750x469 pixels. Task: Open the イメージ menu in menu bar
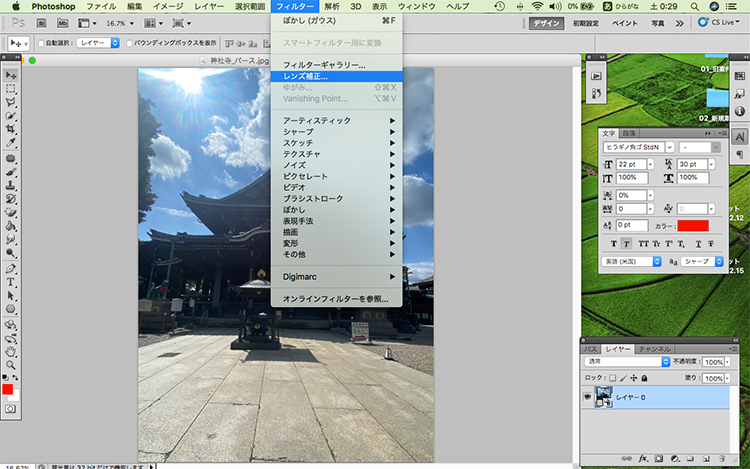coord(168,6)
